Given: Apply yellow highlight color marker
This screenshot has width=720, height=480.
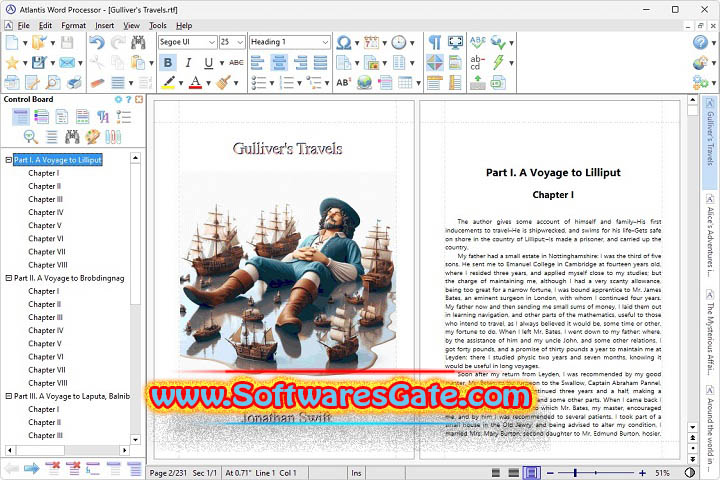Looking at the screenshot, I should click(169, 83).
